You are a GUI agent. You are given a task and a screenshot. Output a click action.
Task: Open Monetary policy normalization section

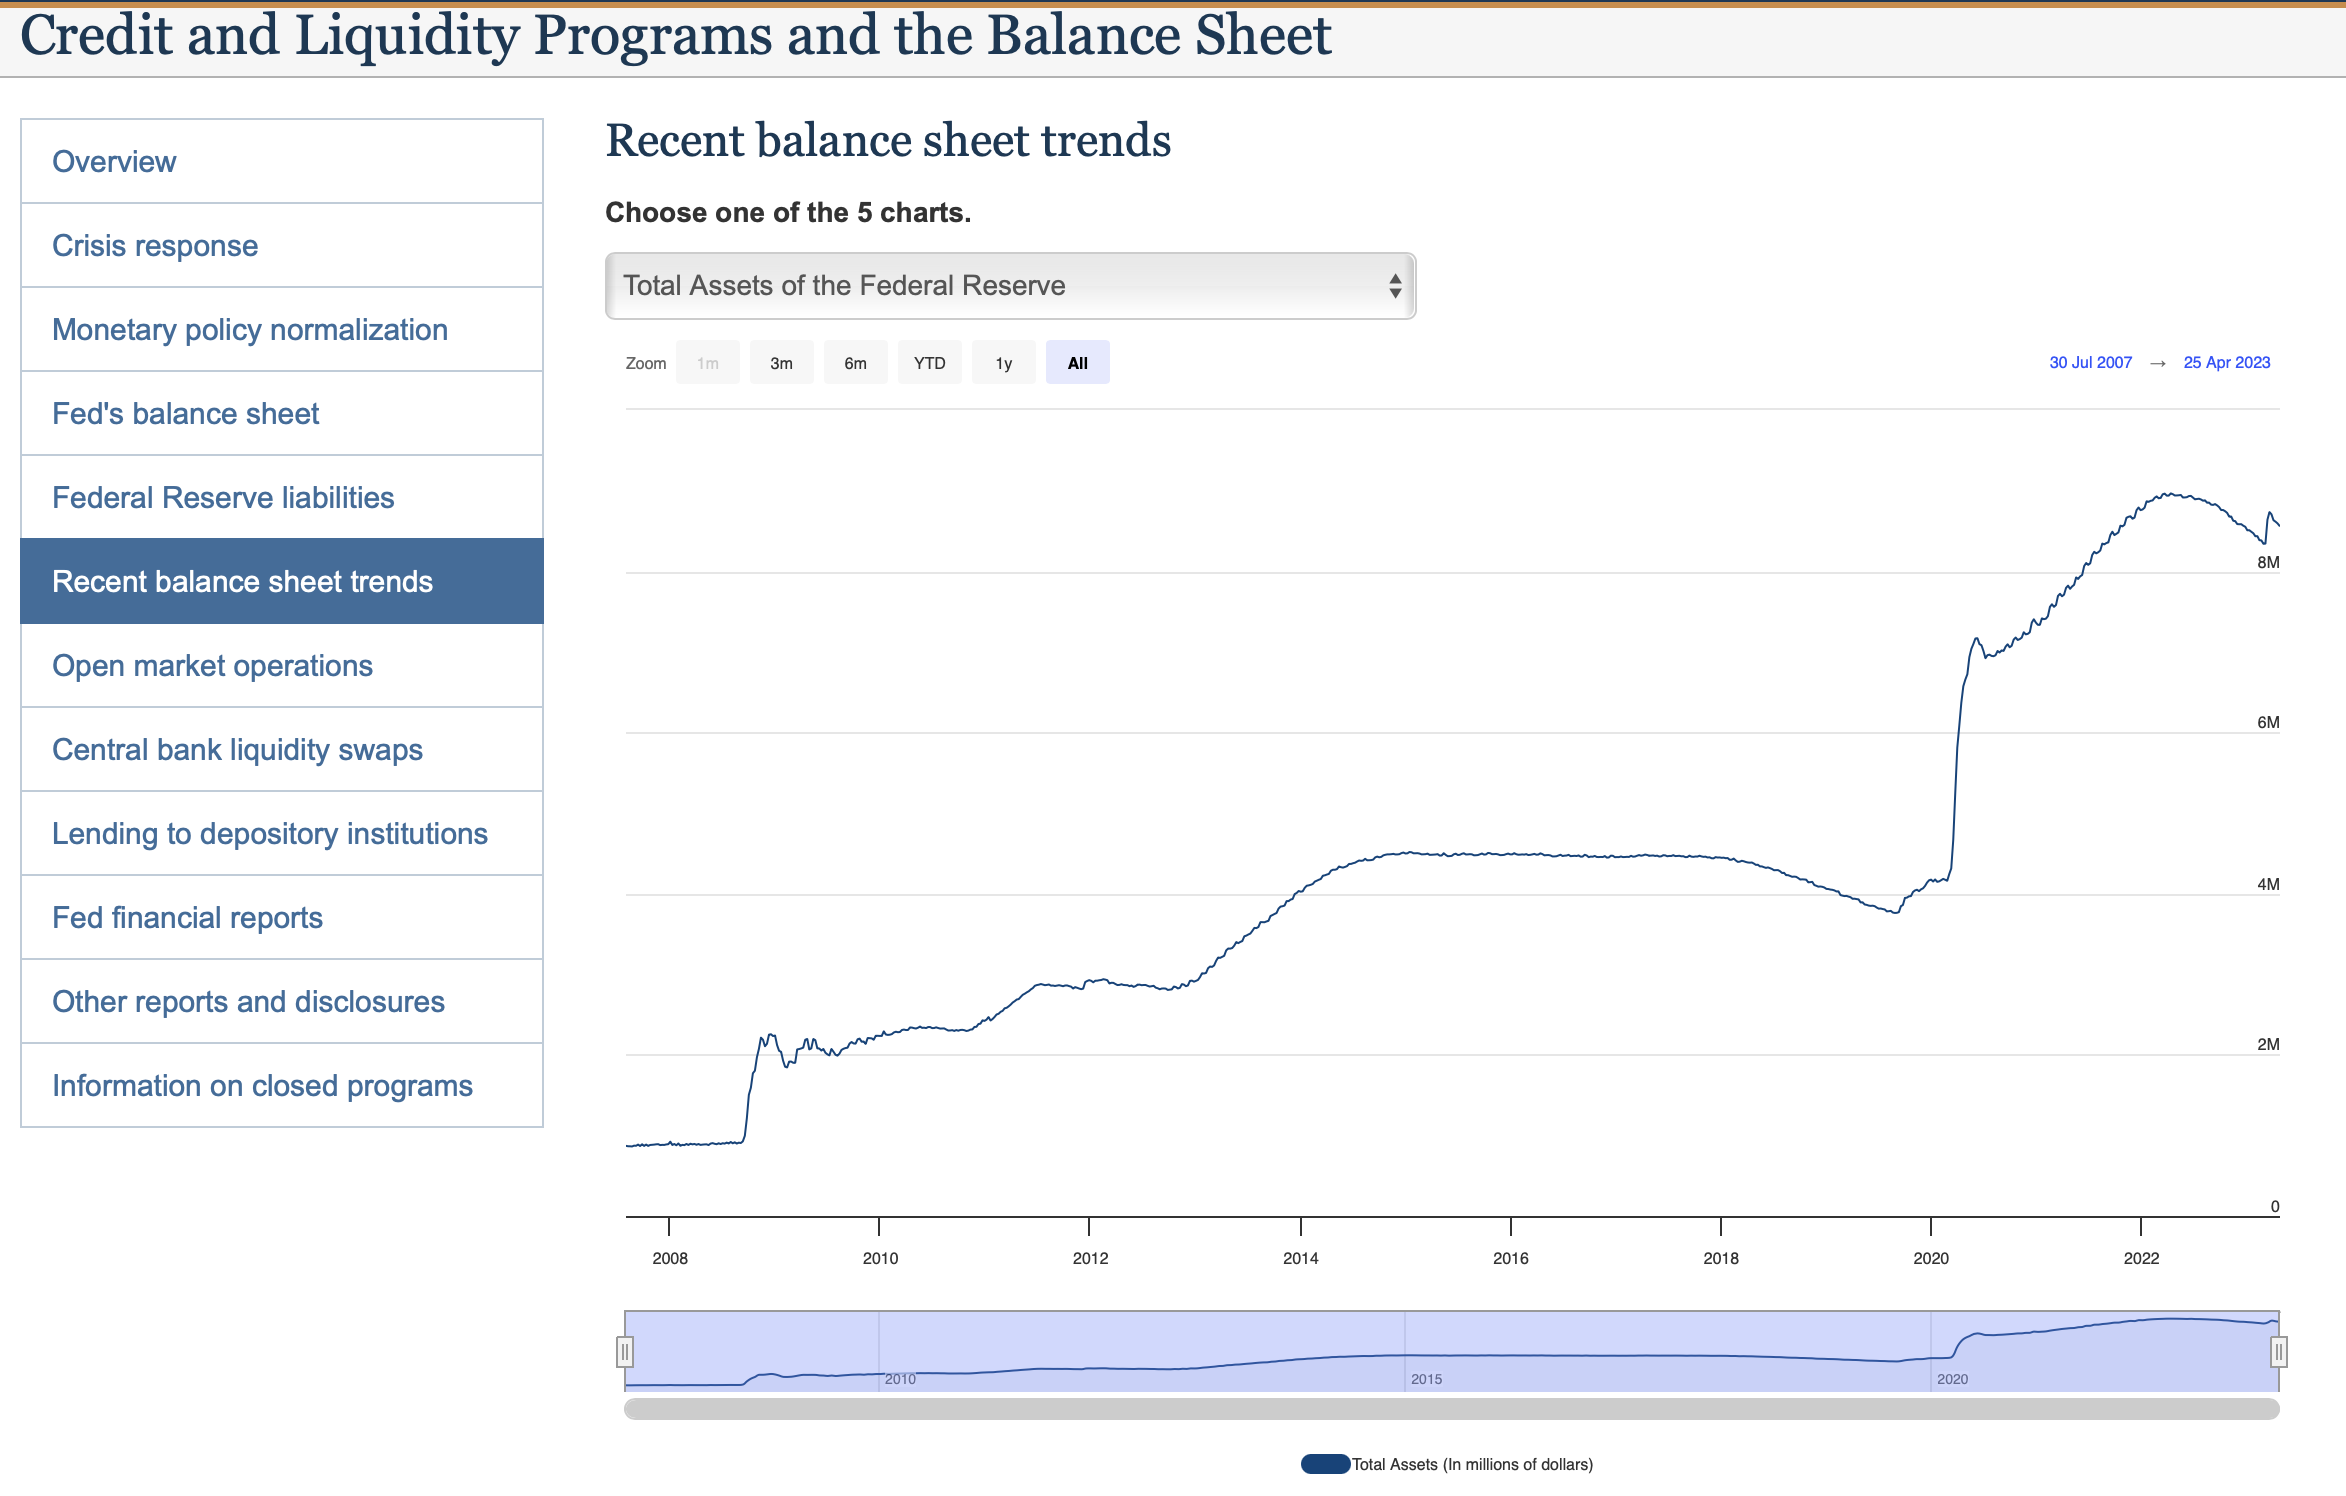[250, 329]
